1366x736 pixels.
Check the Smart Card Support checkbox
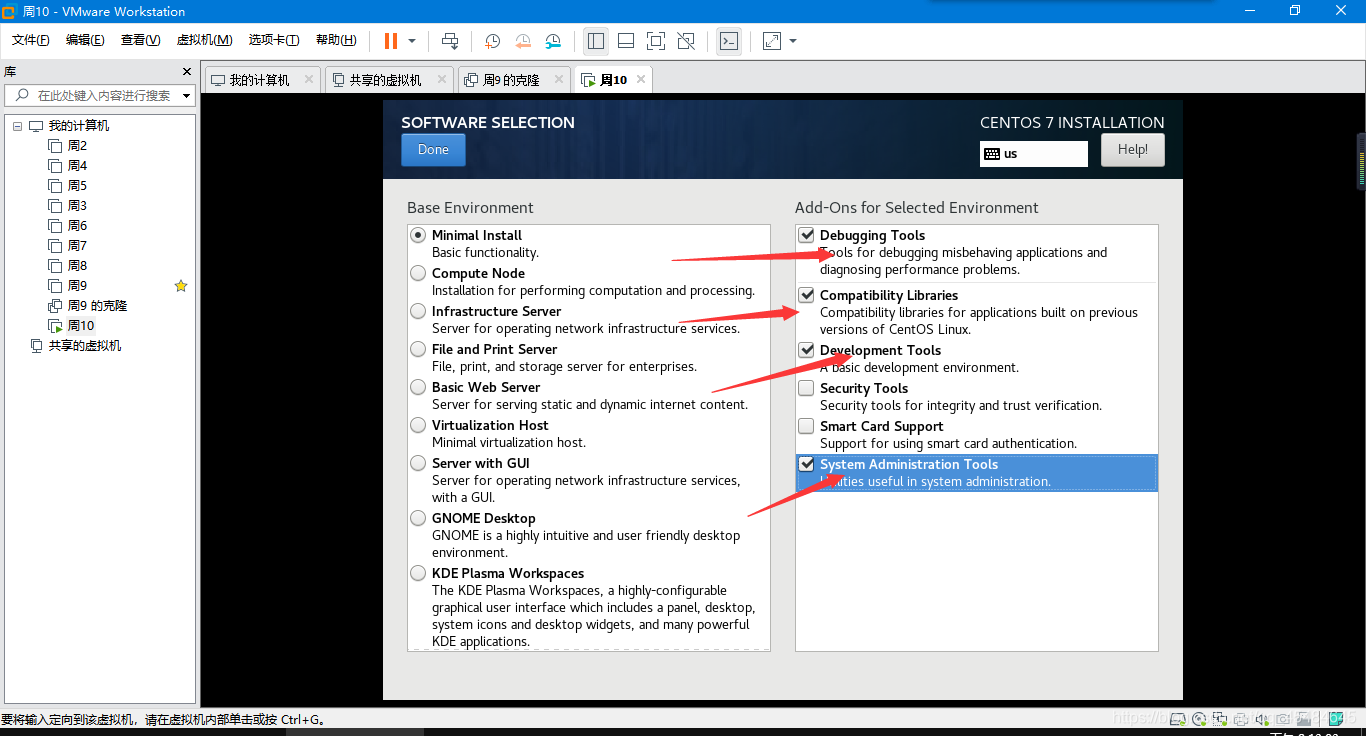806,426
